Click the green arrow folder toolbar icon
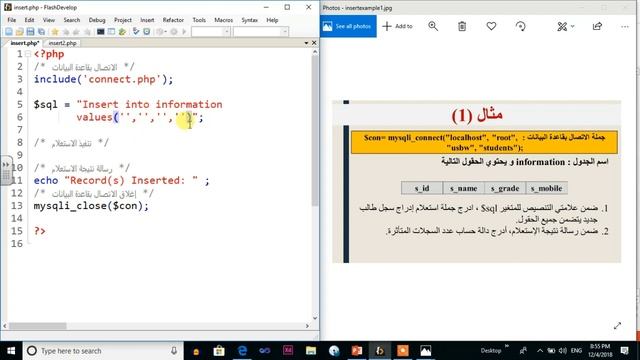This screenshot has width=640, height=360. pos(122,31)
